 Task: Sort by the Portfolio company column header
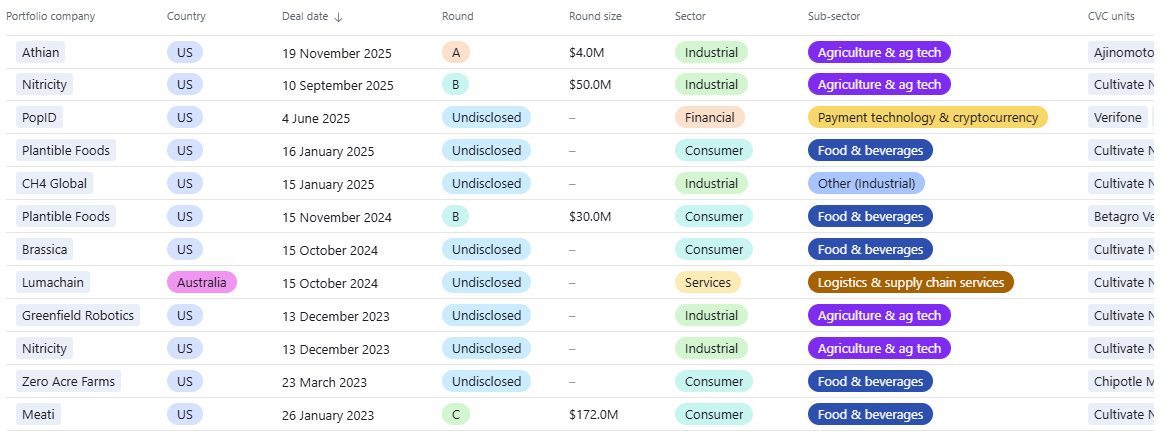coord(49,17)
